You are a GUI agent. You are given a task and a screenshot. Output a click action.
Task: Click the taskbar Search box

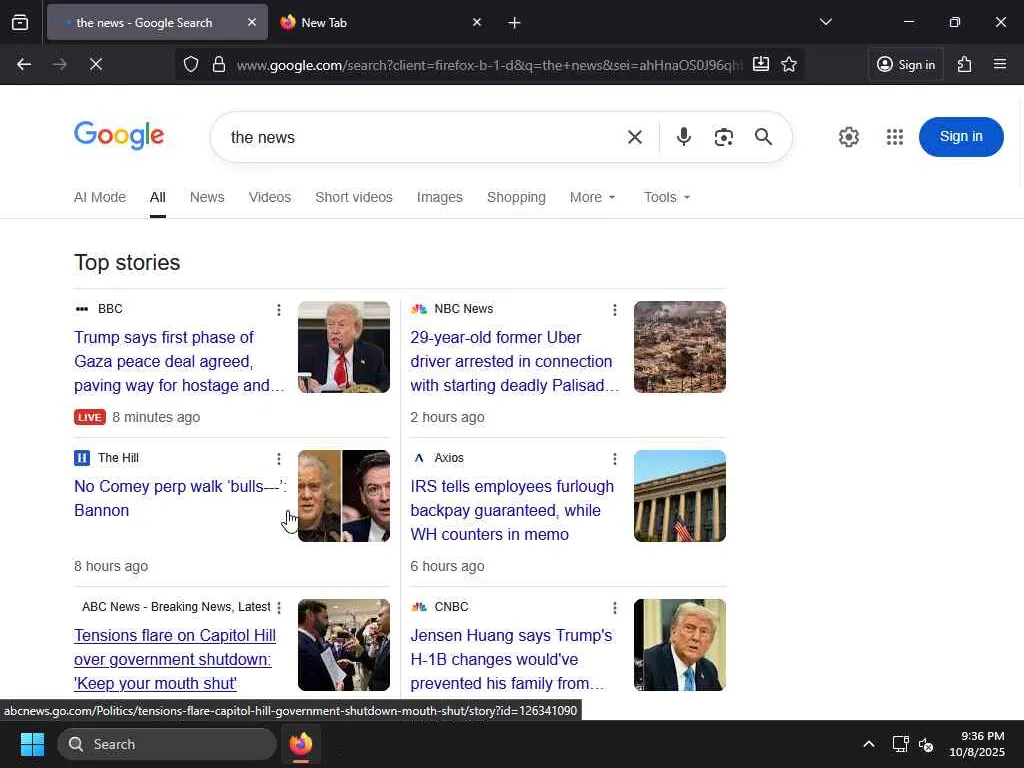pos(167,744)
